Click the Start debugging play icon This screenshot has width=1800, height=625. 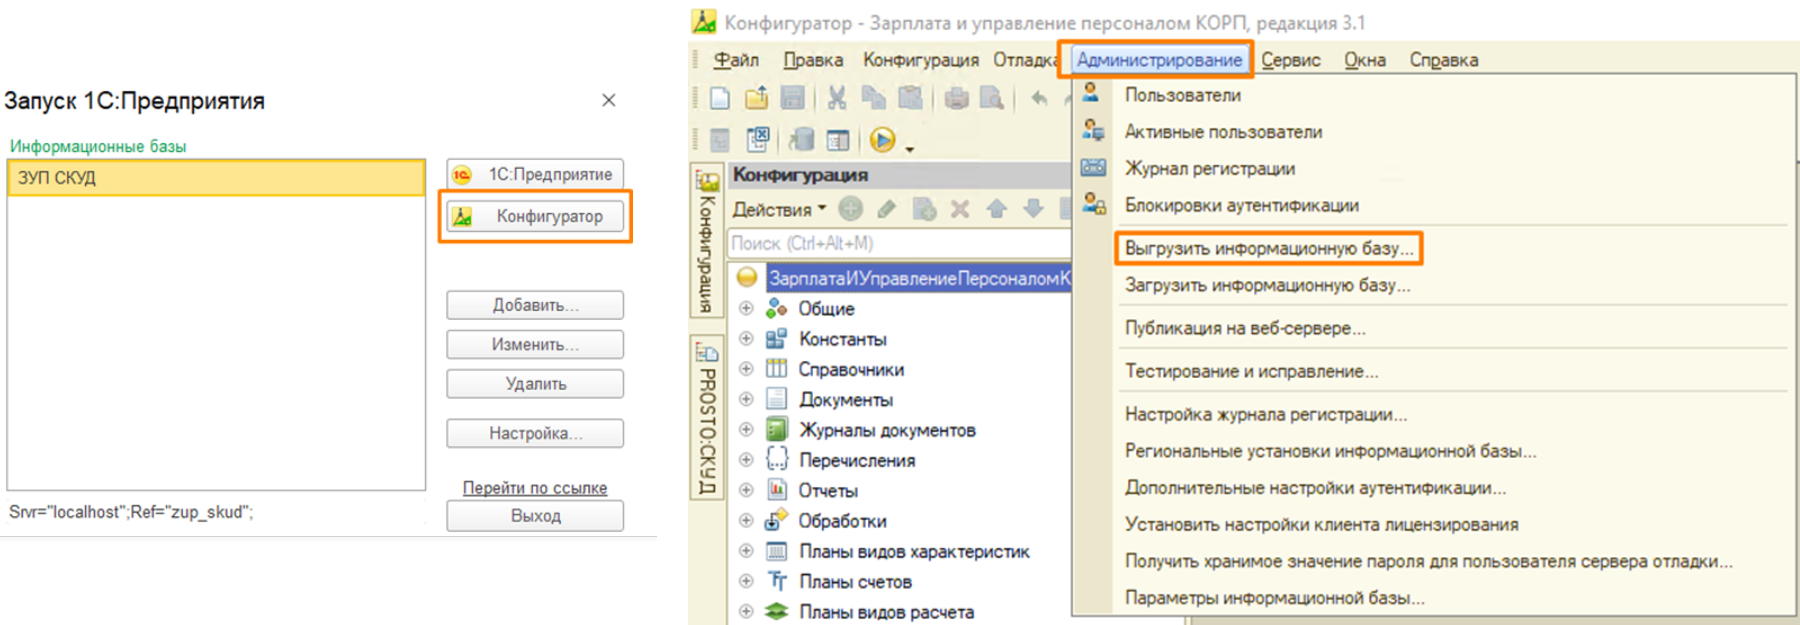tap(882, 140)
